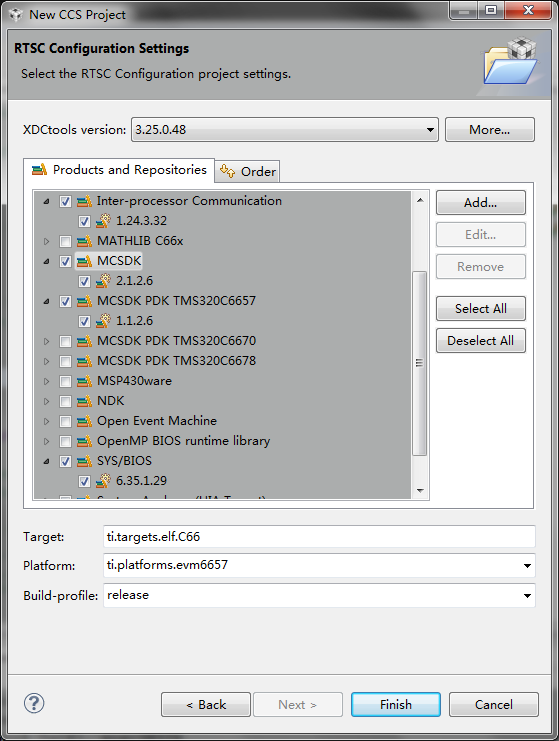Enable the MATHLIB C66x checkbox
This screenshot has width=559, height=741.
click(x=65, y=241)
